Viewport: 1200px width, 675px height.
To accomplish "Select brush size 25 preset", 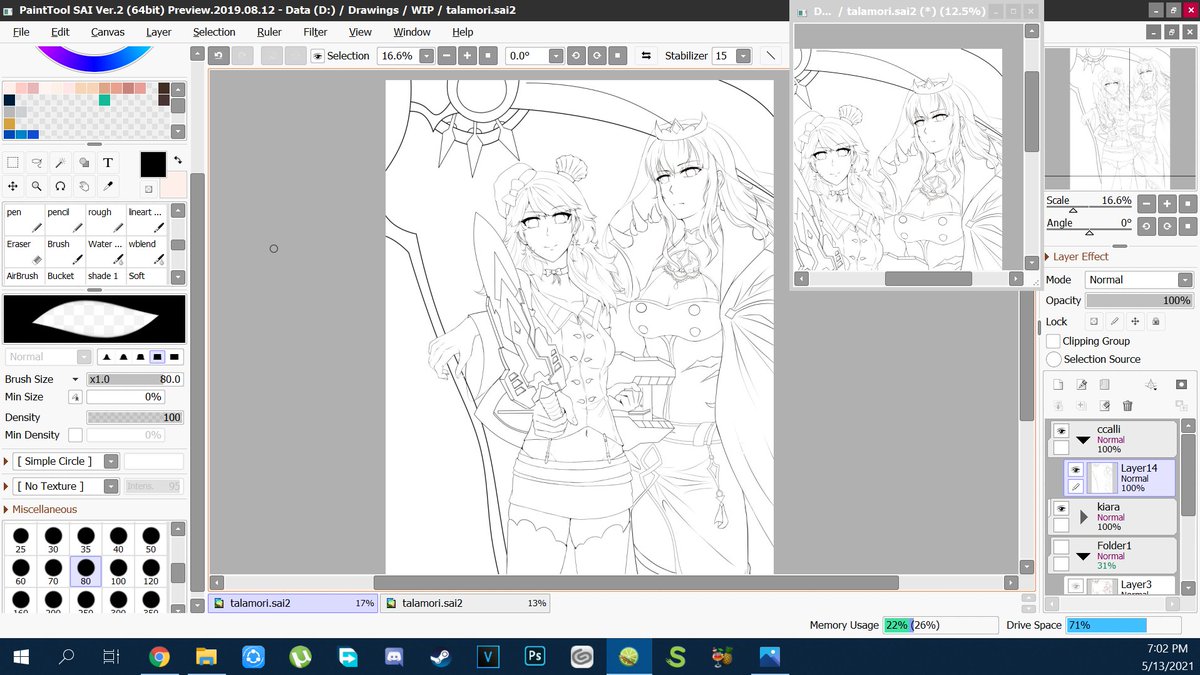I will click(20, 539).
